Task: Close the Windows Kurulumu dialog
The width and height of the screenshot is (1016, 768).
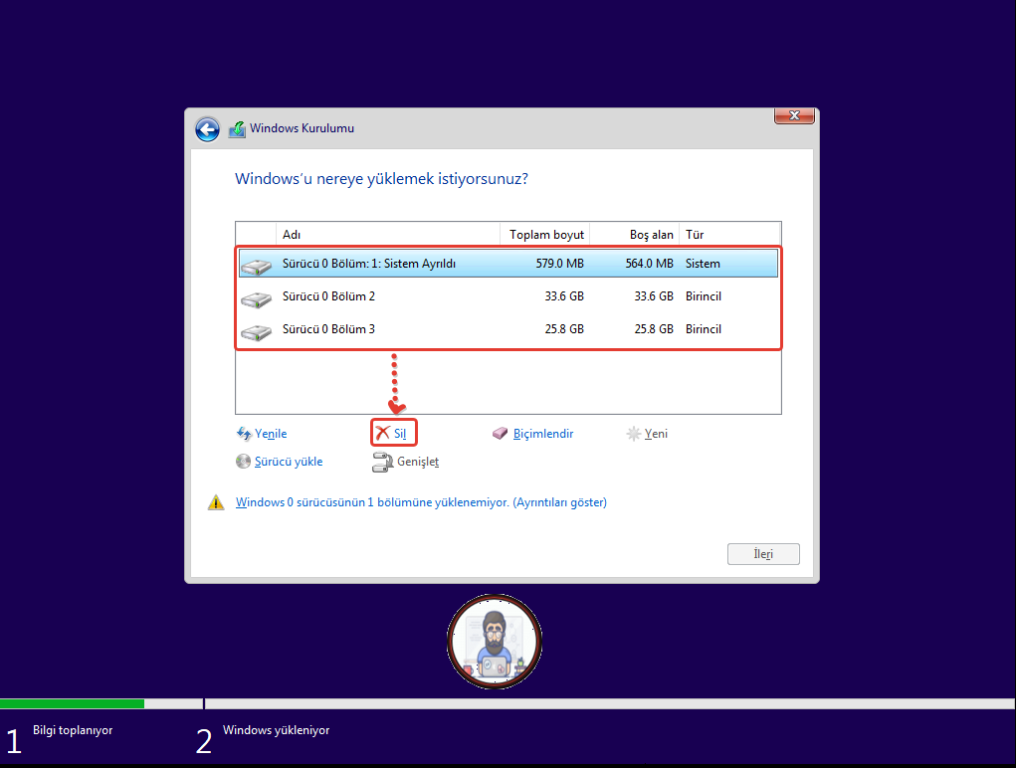Action: tap(794, 115)
